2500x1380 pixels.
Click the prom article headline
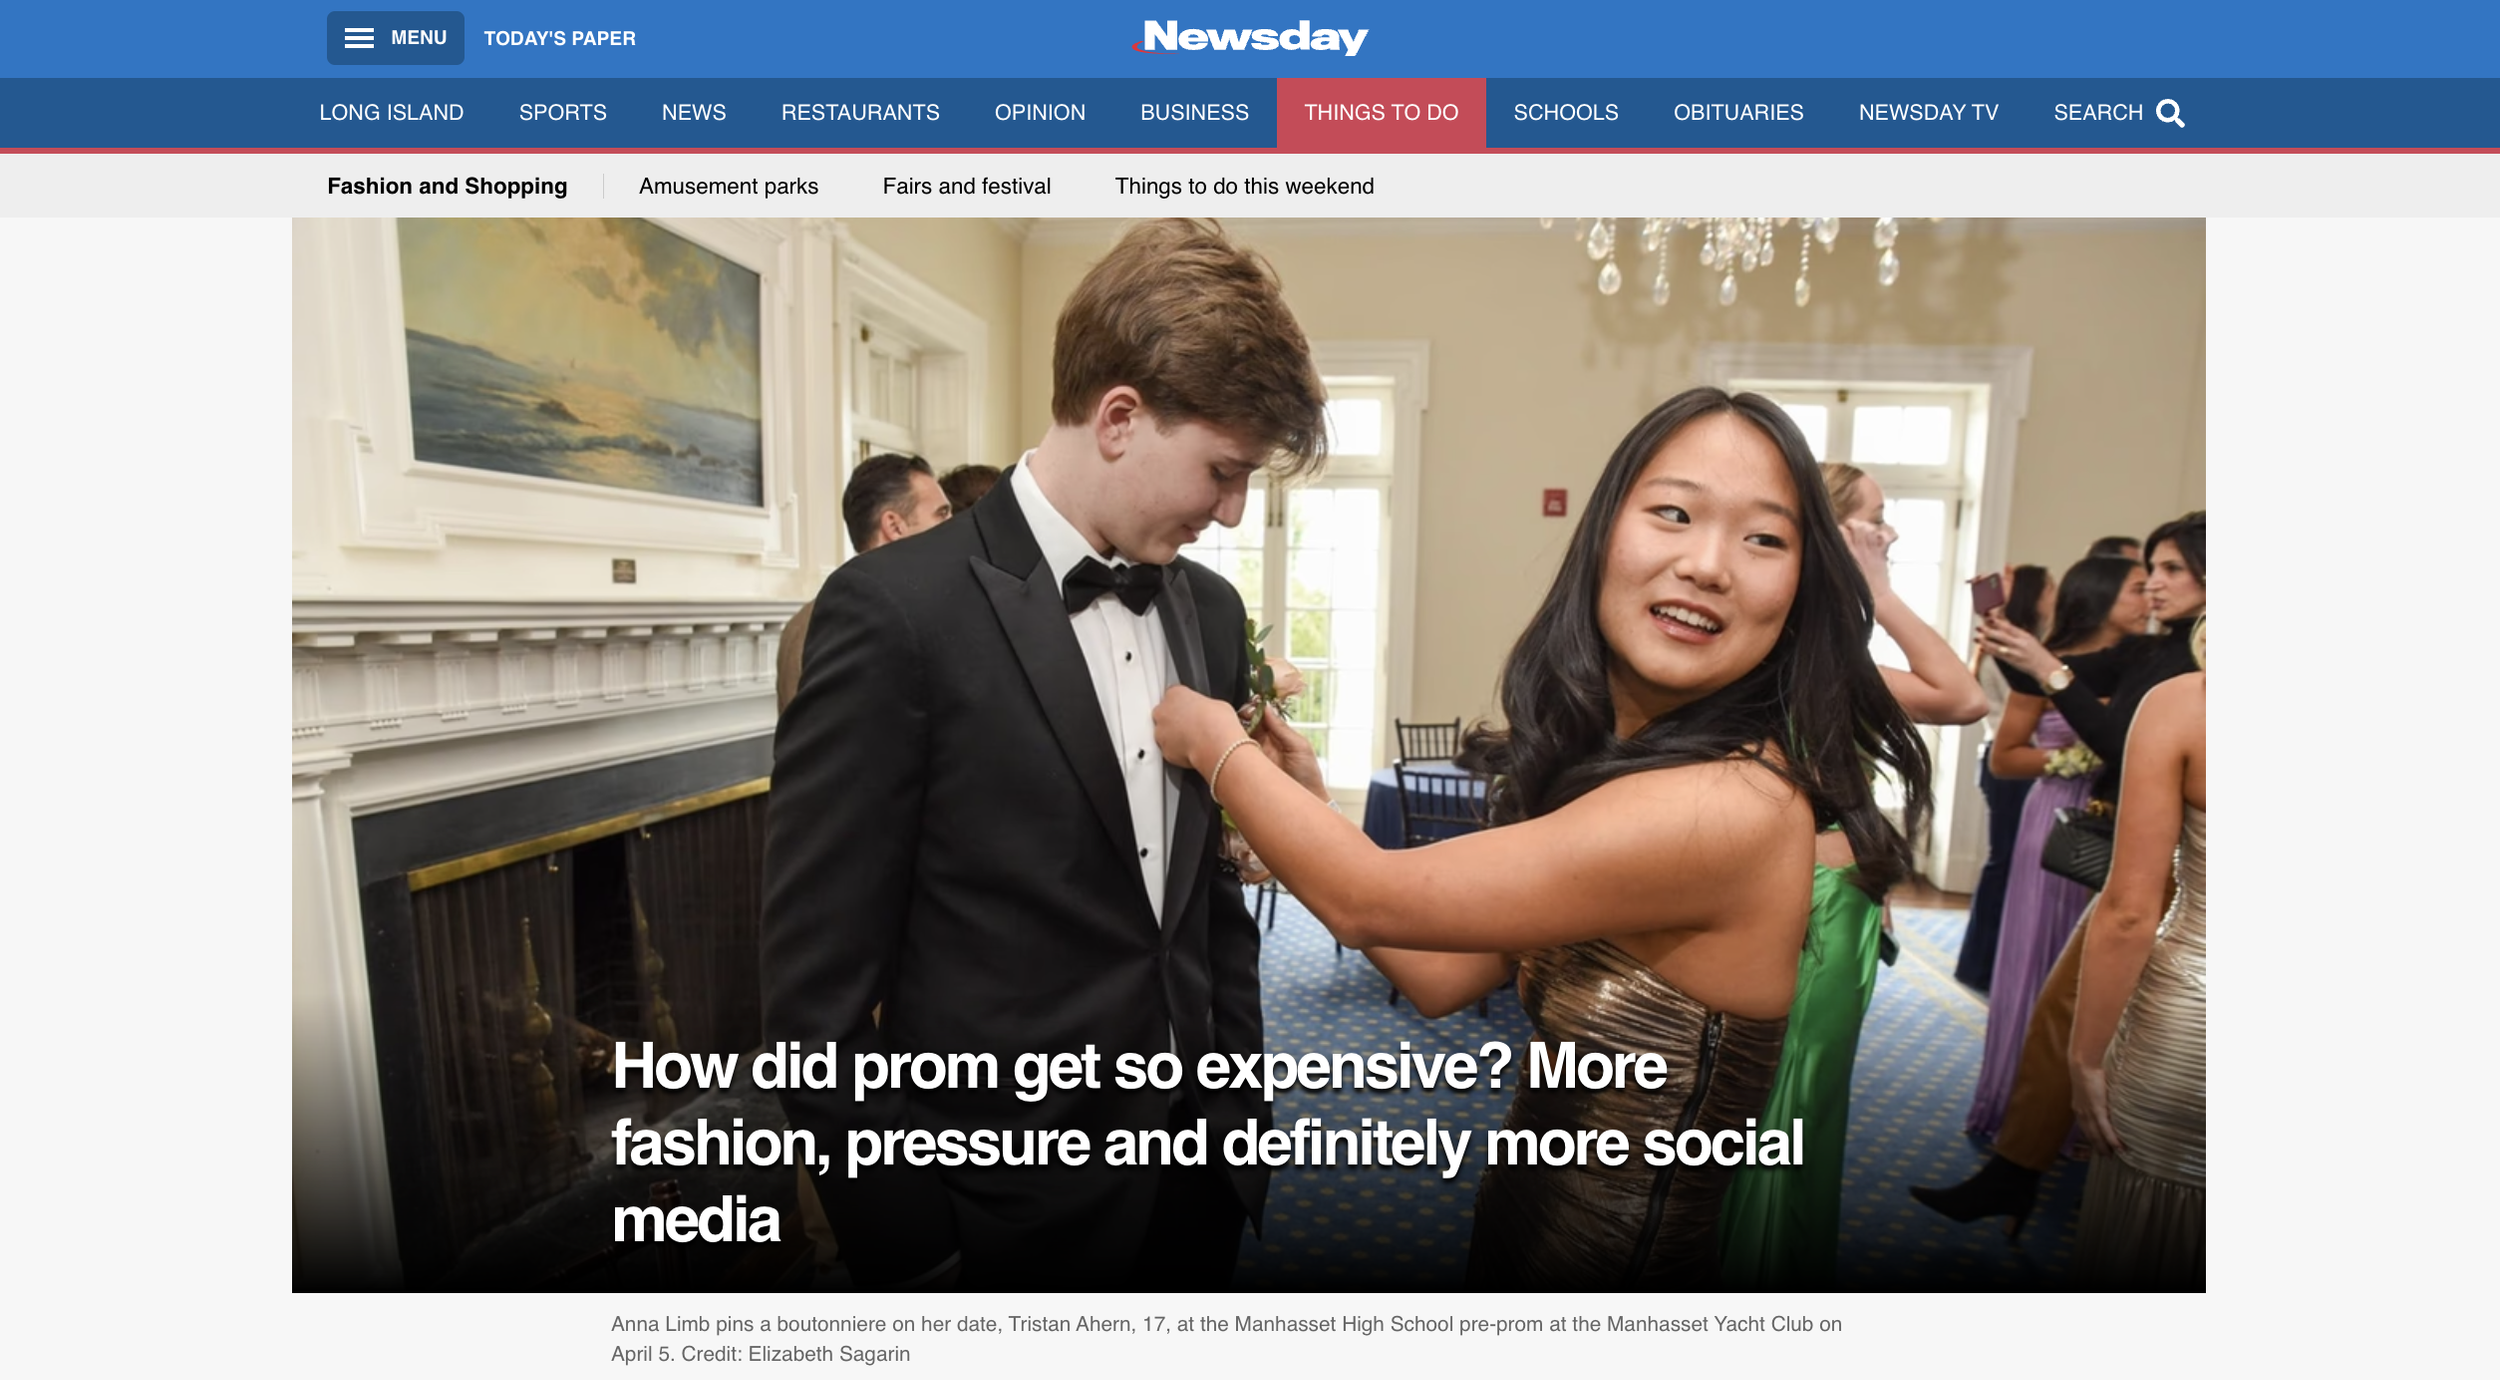tap(1208, 1143)
